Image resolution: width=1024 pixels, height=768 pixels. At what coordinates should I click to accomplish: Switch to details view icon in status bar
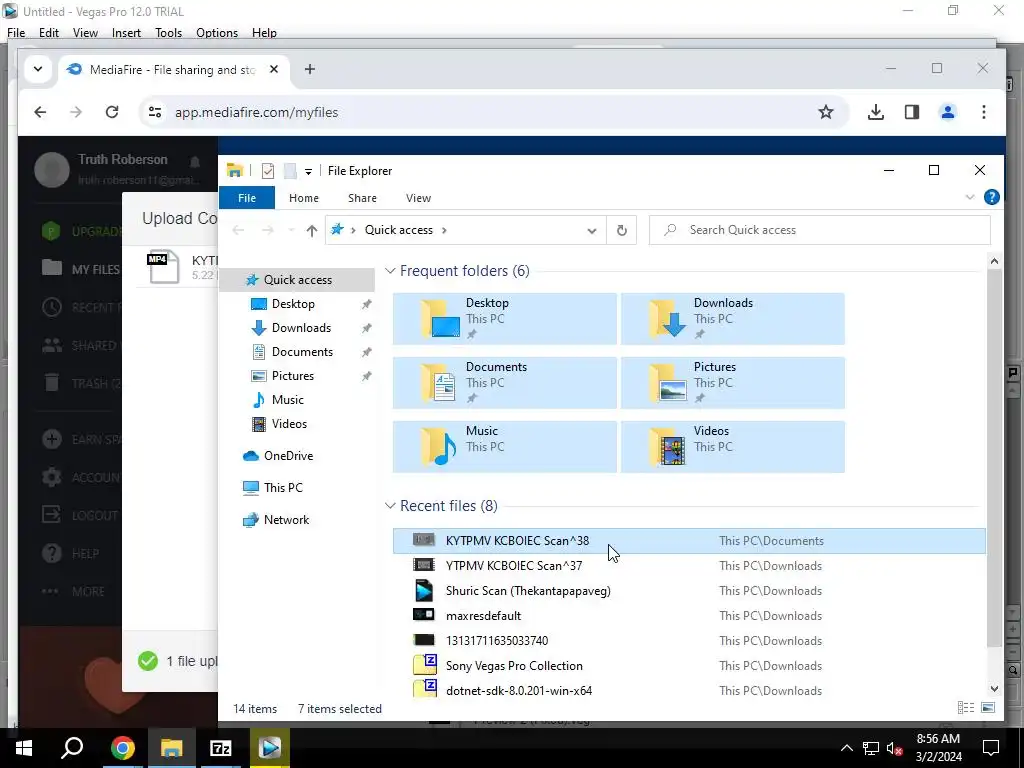[965, 708]
